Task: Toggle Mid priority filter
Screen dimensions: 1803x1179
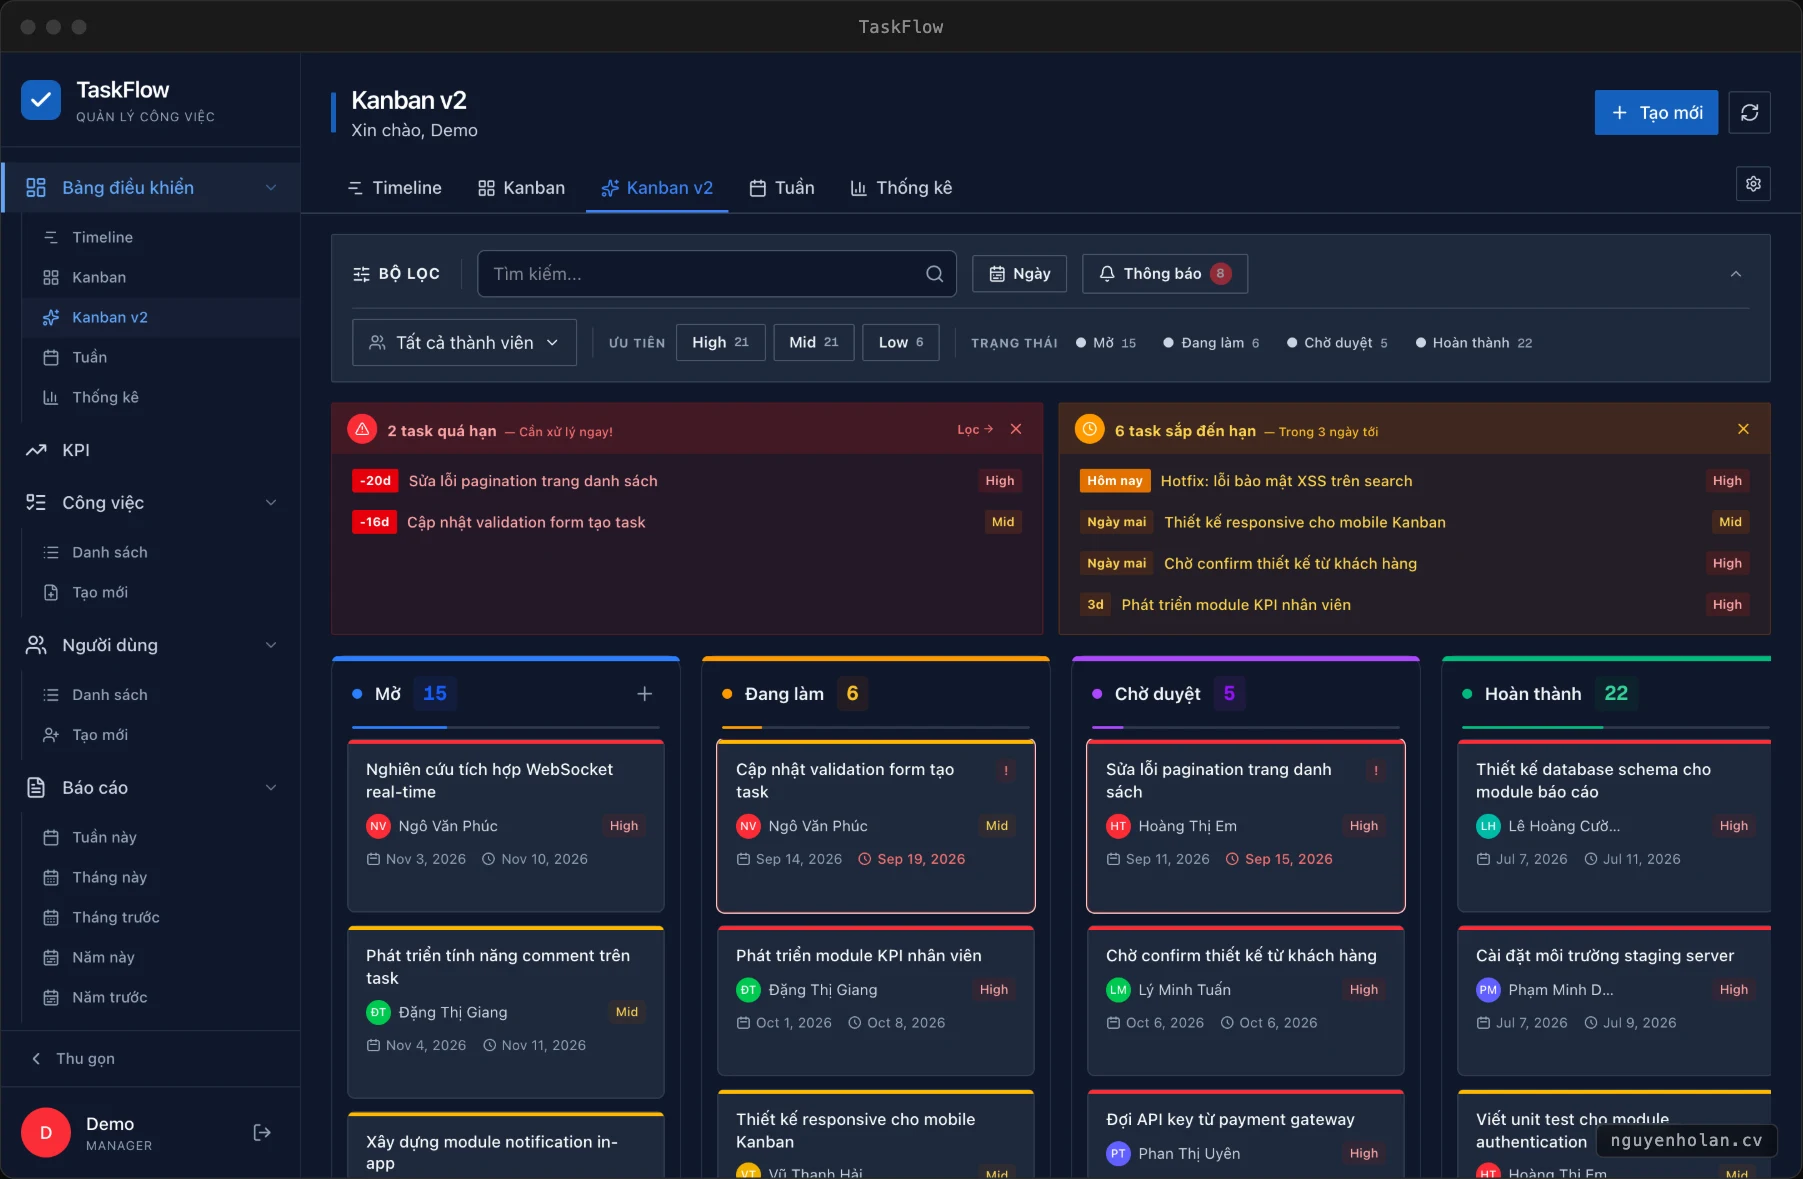Action: click(x=813, y=342)
